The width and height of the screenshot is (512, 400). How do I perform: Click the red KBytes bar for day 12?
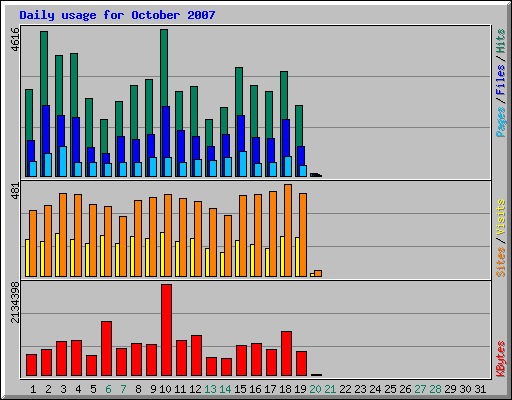[x=196, y=356]
